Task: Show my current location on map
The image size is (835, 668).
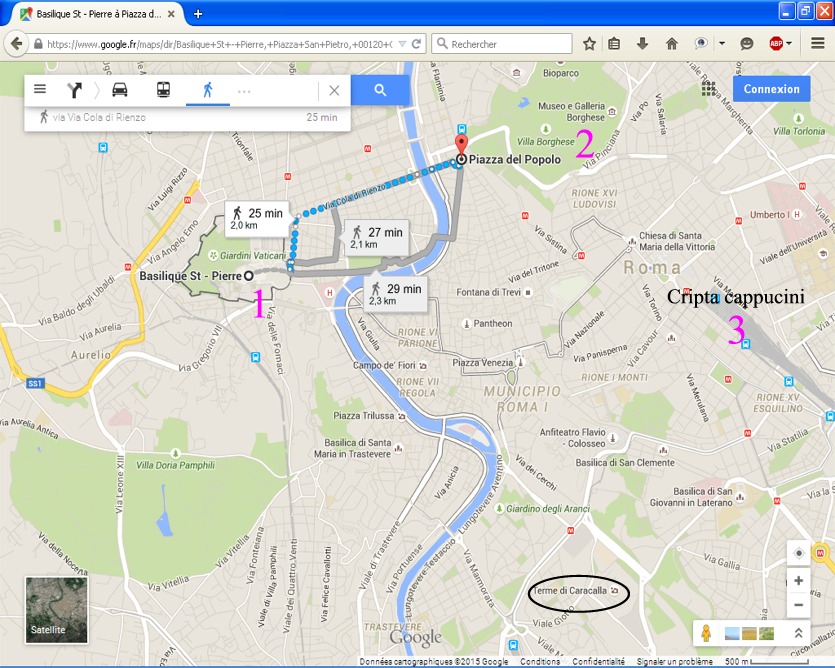Action: tap(798, 553)
